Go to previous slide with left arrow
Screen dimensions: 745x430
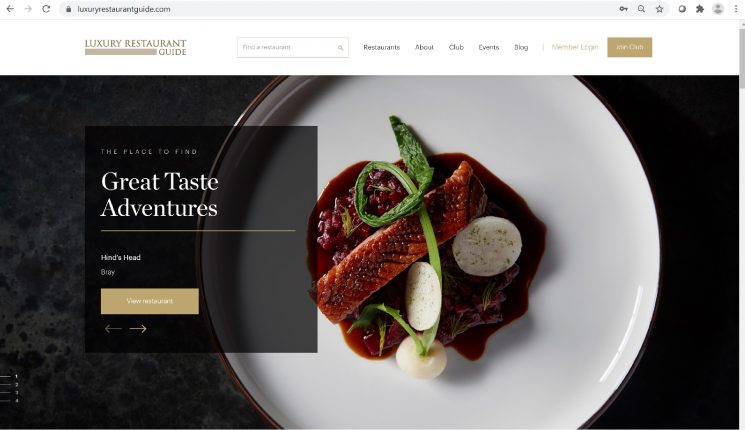113,329
